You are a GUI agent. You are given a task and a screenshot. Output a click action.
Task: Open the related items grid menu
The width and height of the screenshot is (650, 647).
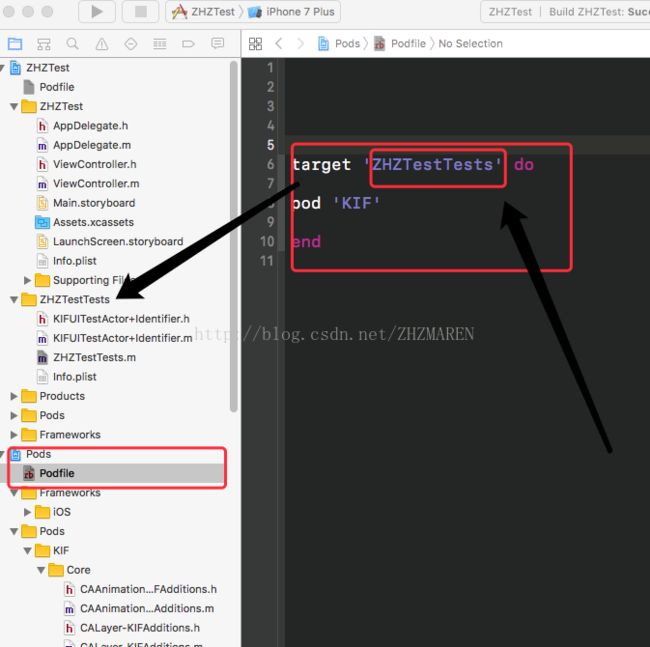(x=255, y=44)
